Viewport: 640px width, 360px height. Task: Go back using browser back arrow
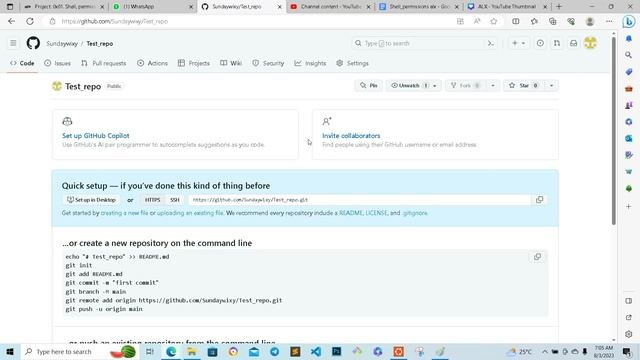(x=11, y=21)
